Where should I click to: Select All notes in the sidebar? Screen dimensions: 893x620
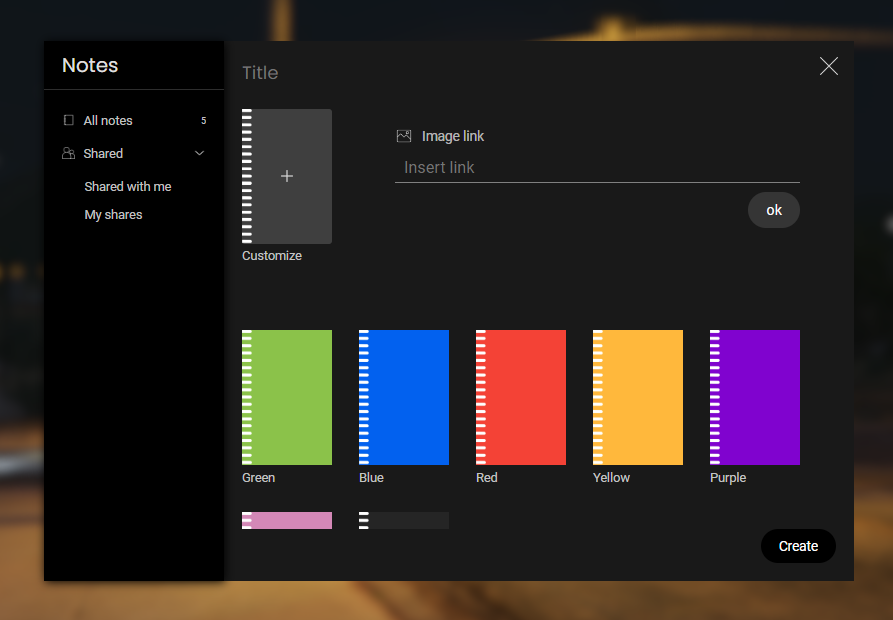point(106,120)
